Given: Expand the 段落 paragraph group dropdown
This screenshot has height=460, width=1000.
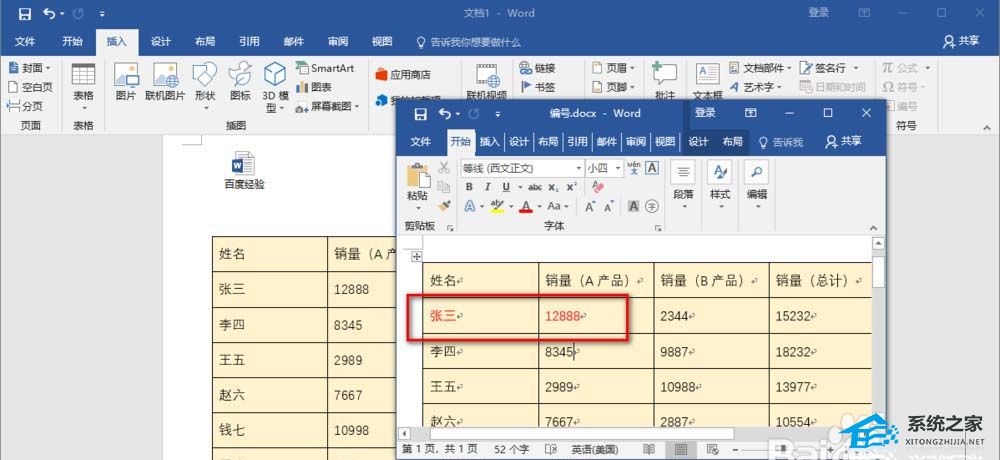Looking at the screenshot, I should click(683, 186).
